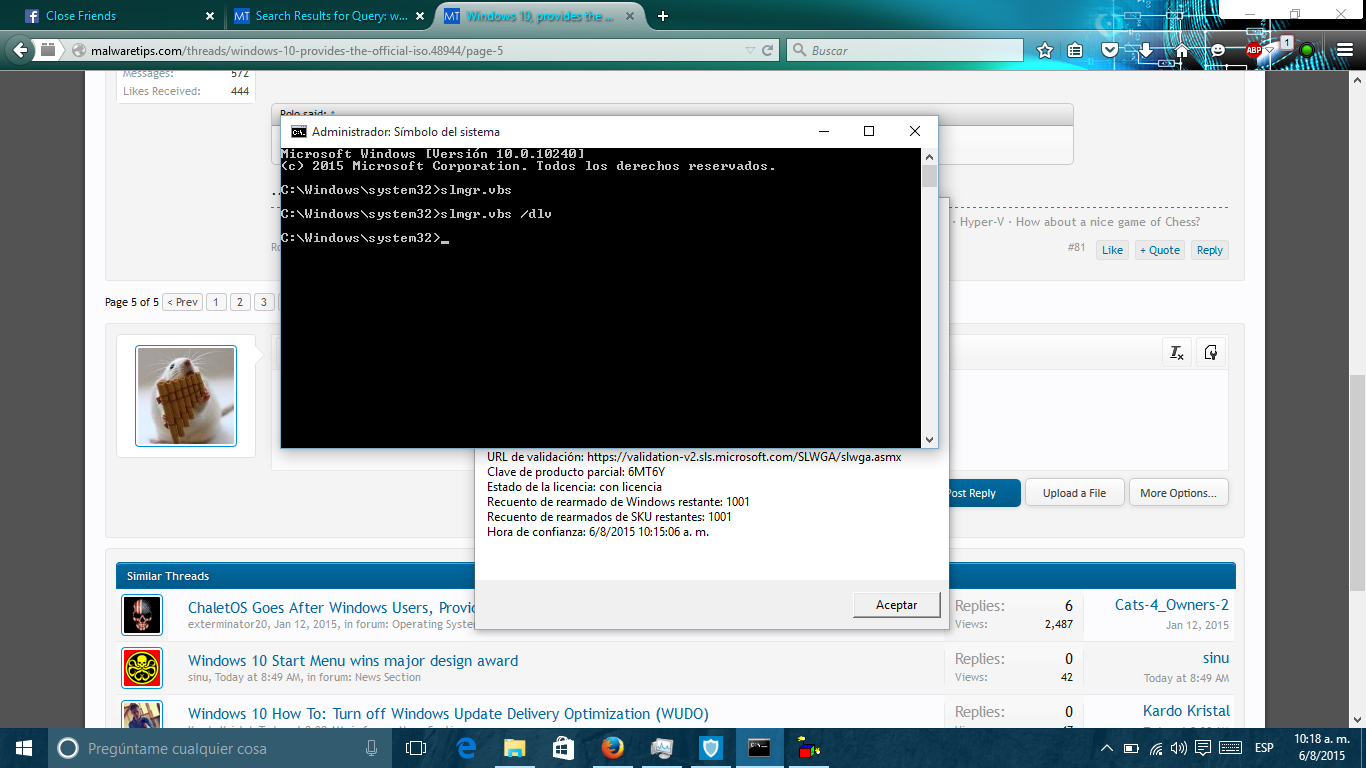The width and height of the screenshot is (1366, 768).
Task: Open the Windows Store taskbar icon
Action: coord(563,748)
